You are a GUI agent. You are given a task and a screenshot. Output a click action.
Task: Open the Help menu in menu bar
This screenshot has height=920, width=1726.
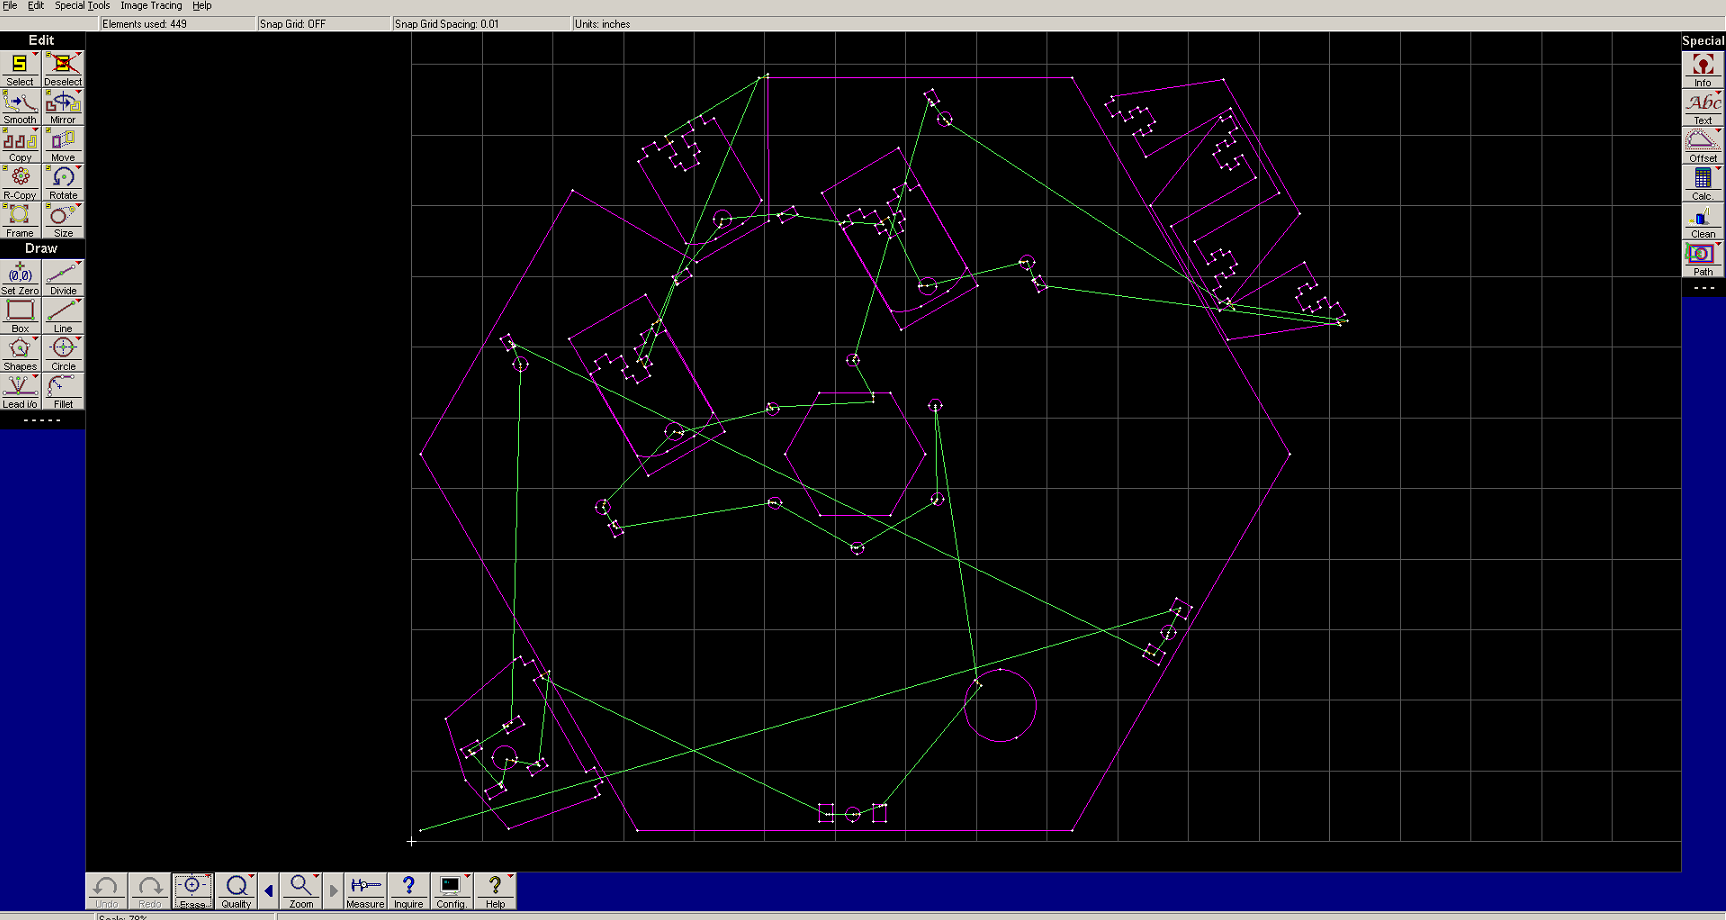202,6
